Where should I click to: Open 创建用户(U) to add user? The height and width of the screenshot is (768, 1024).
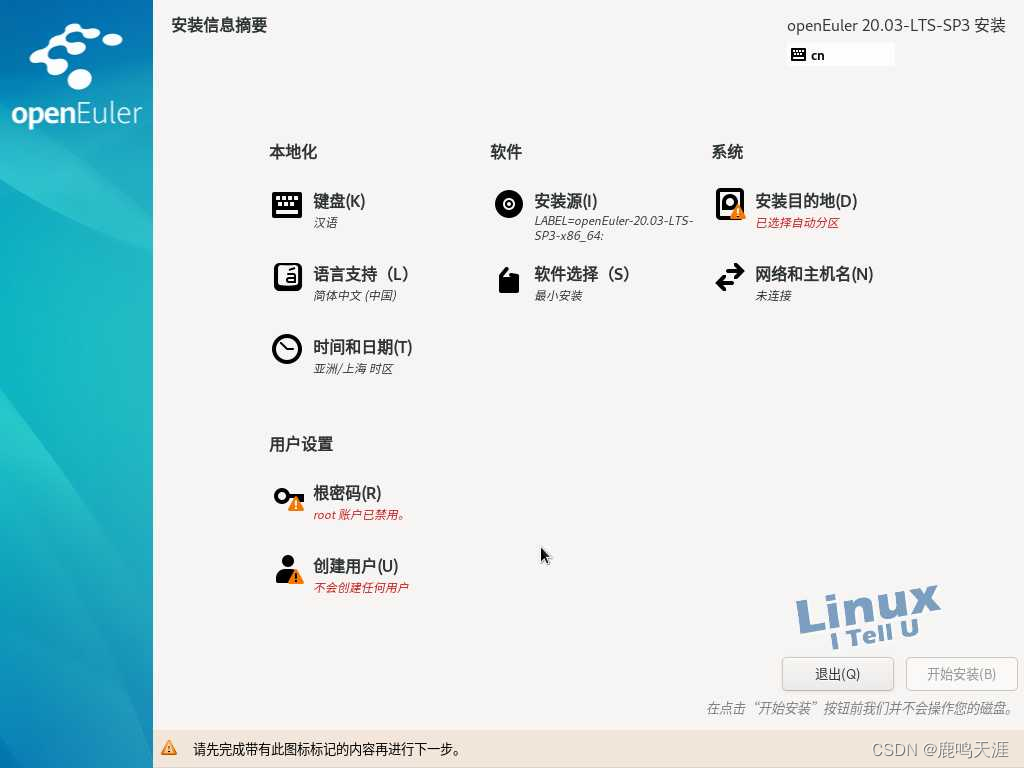click(x=355, y=566)
